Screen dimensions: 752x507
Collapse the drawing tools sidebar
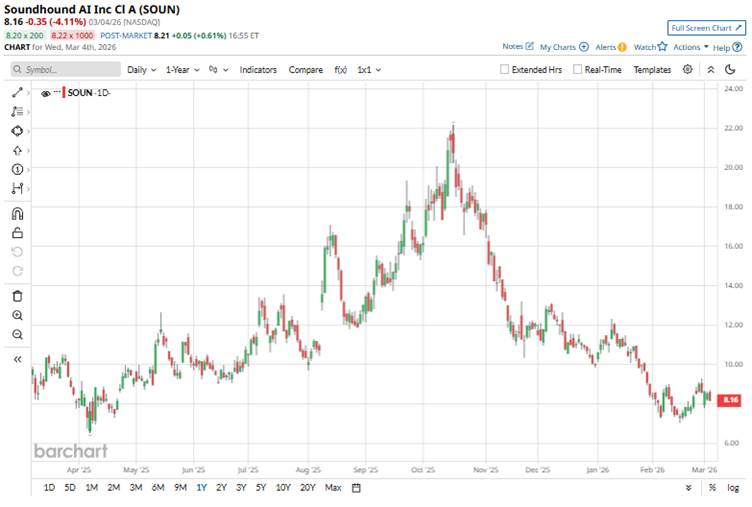(17, 359)
